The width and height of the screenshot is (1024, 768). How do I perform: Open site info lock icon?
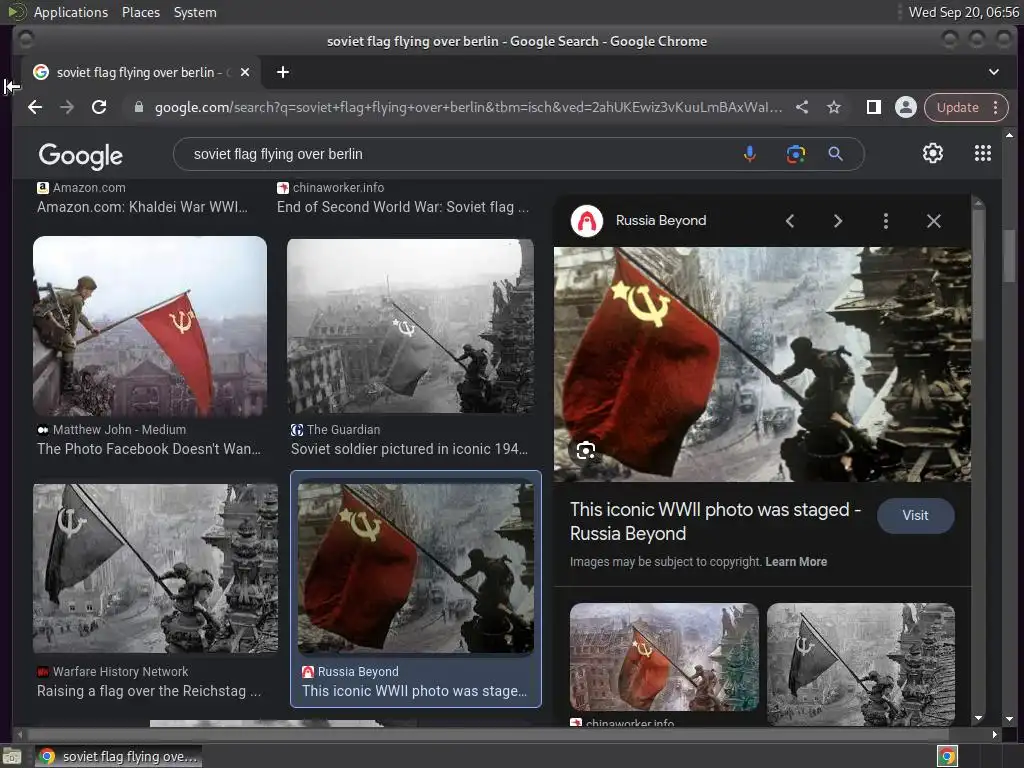click(138, 107)
